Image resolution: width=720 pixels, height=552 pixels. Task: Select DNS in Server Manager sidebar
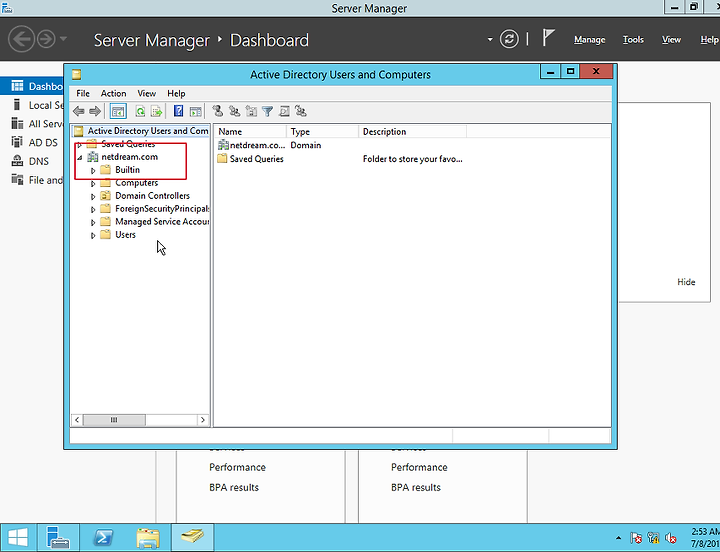[32, 161]
